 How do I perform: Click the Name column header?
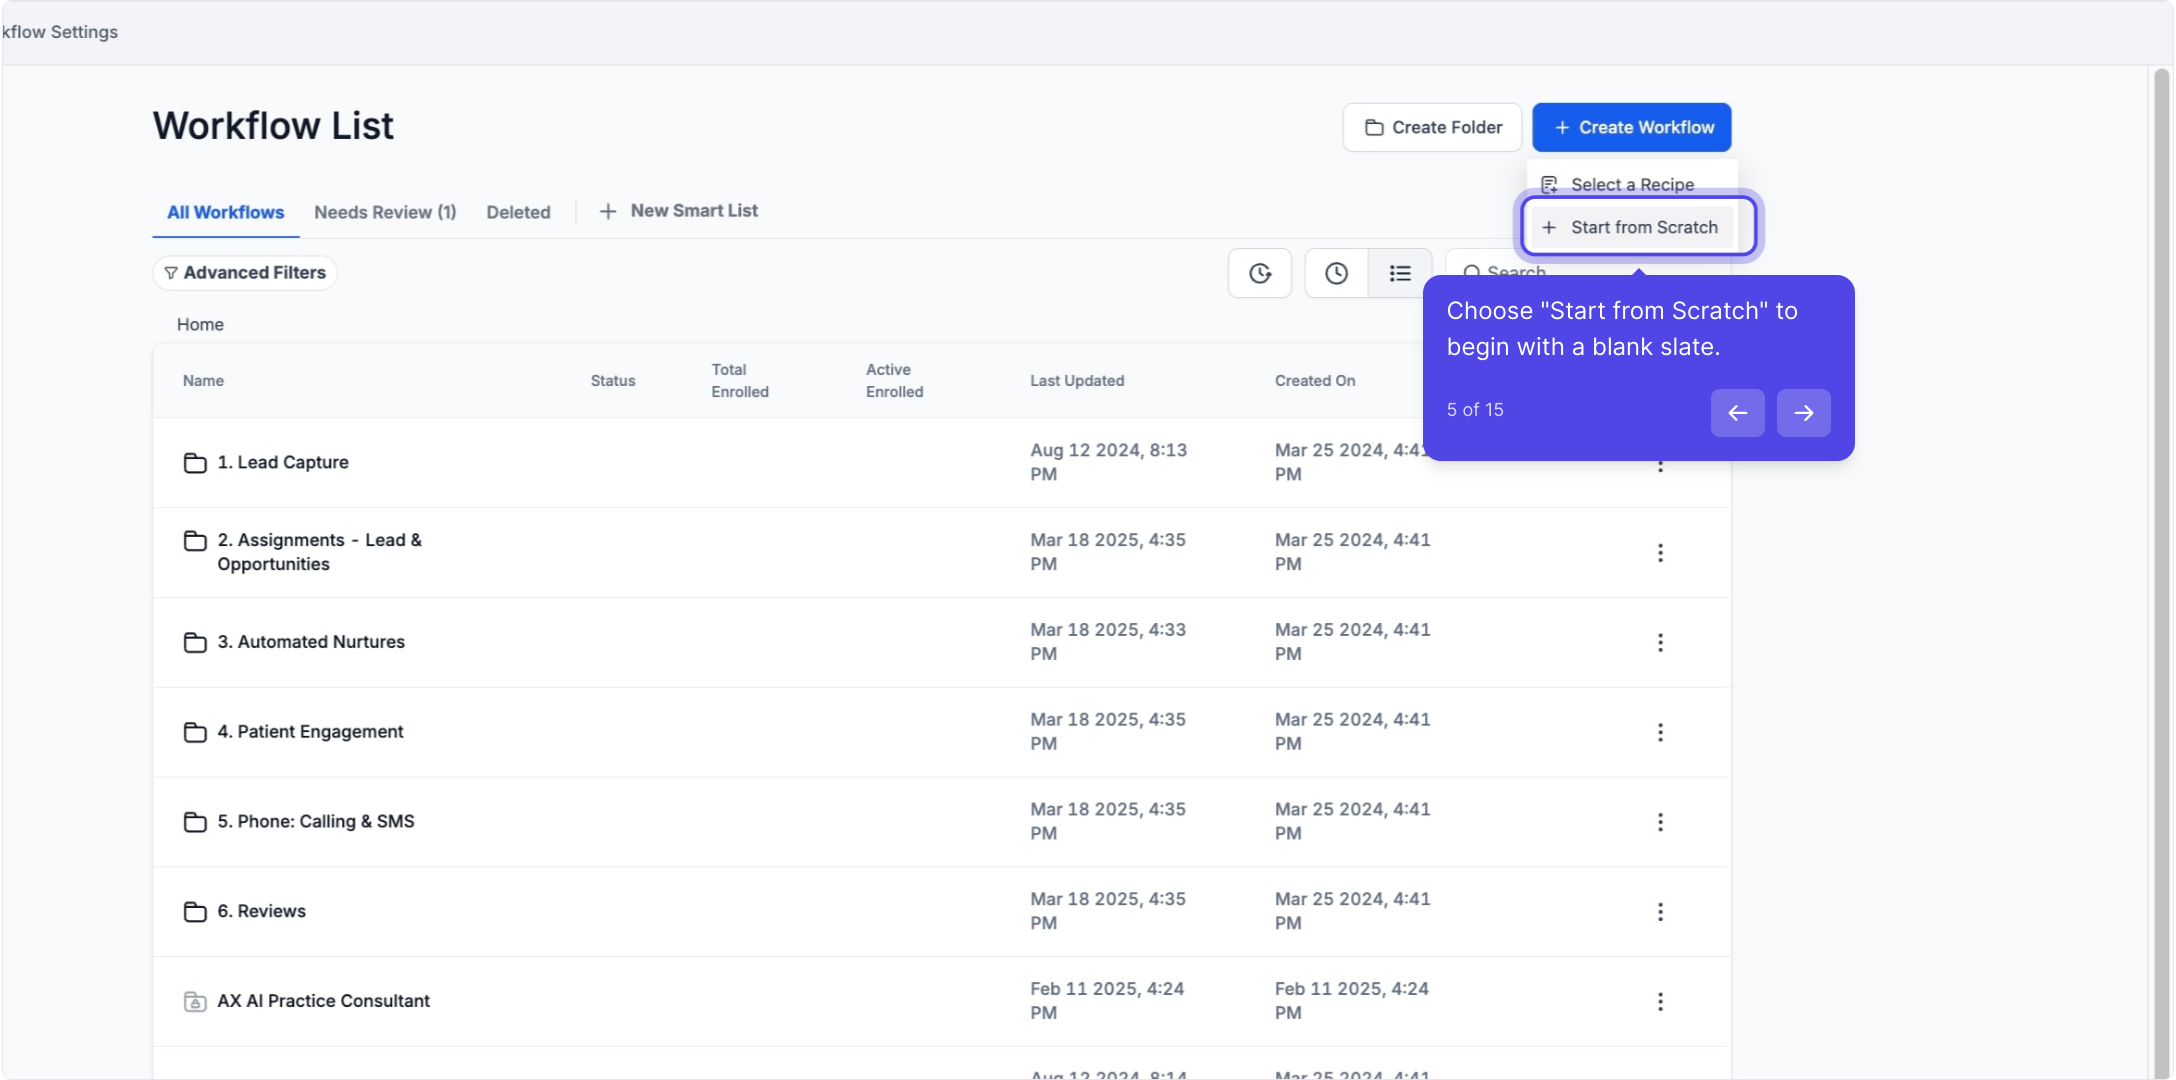coord(203,381)
